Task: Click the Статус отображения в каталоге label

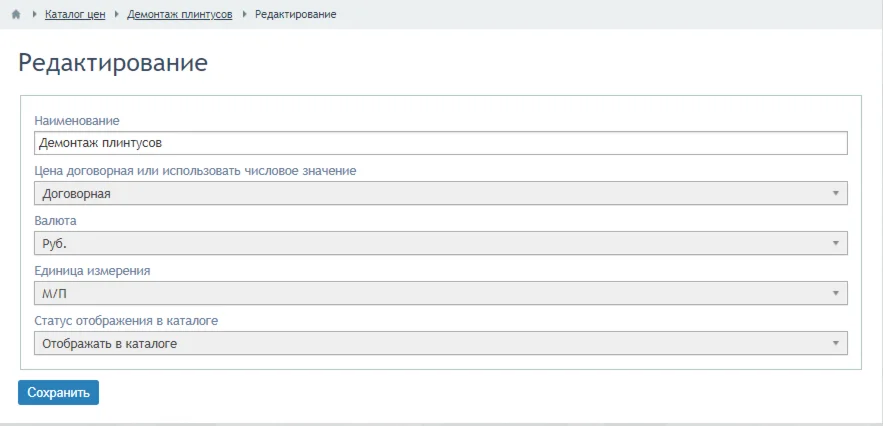Action: point(126,321)
